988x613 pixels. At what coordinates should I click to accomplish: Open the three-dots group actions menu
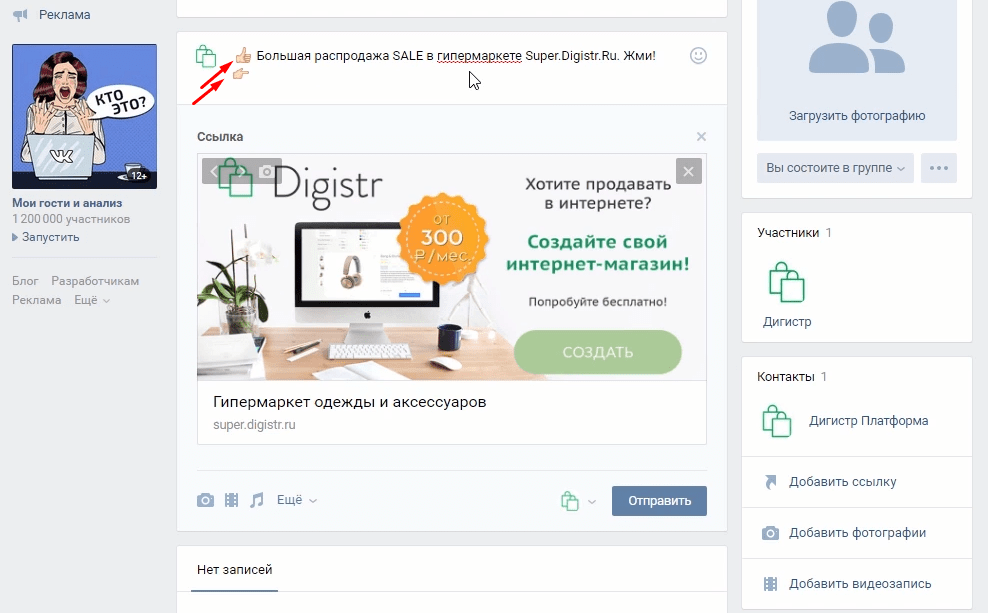tap(939, 168)
